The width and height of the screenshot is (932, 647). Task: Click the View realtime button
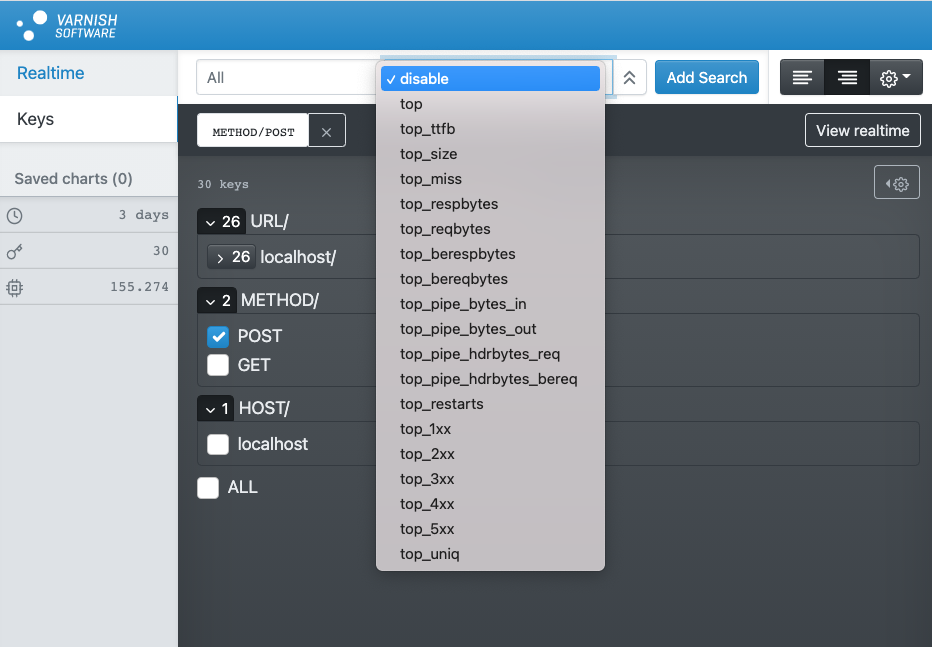tap(862, 130)
